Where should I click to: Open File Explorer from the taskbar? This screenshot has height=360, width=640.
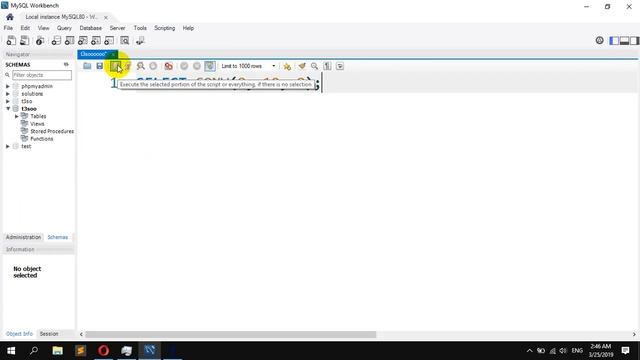click(57, 351)
